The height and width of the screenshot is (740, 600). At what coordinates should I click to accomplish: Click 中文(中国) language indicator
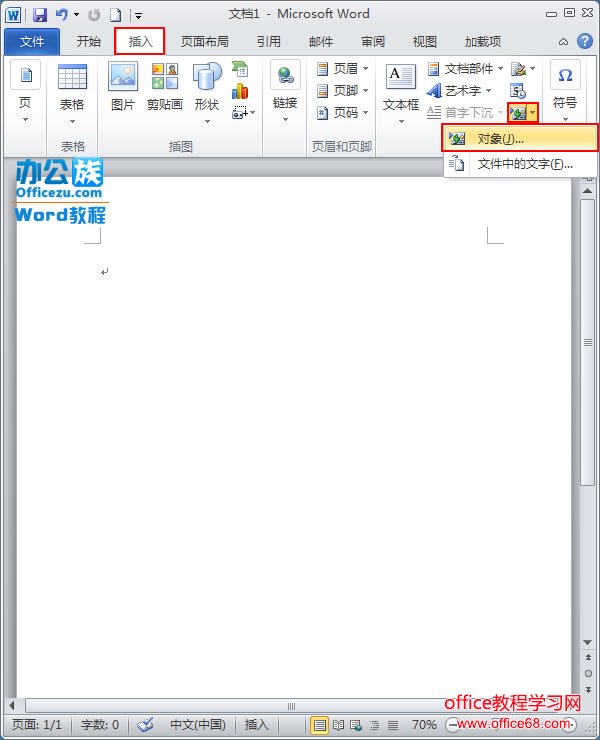pyautogui.click(x=197, y=724)
